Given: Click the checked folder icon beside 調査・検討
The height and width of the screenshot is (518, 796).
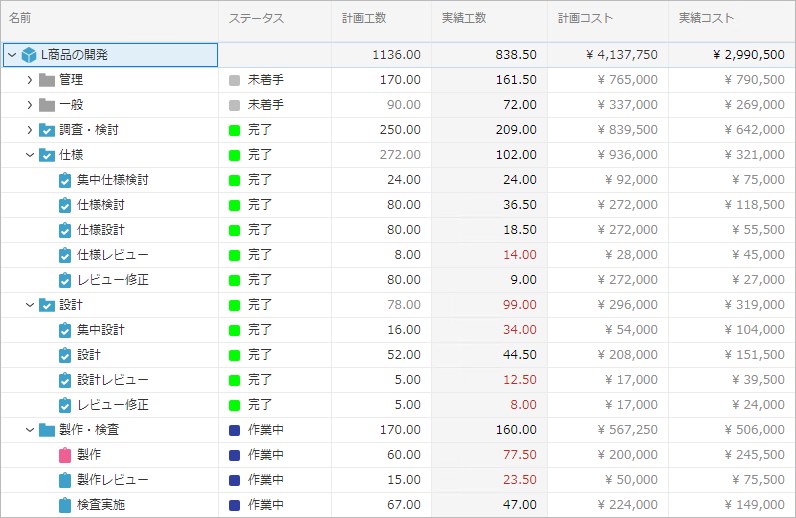Looking at the screenshot, I should point(47,130).
